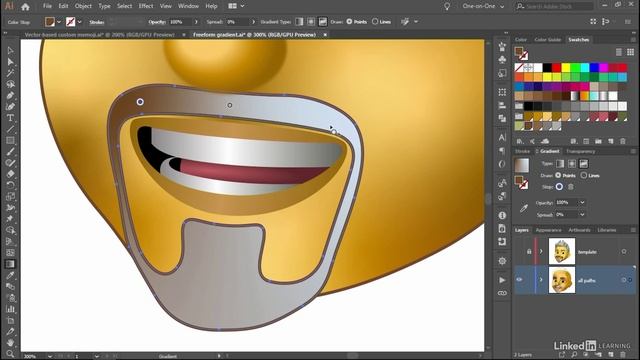Expand the all paths layer
The image size is (640, 360).
coord(541,280)
